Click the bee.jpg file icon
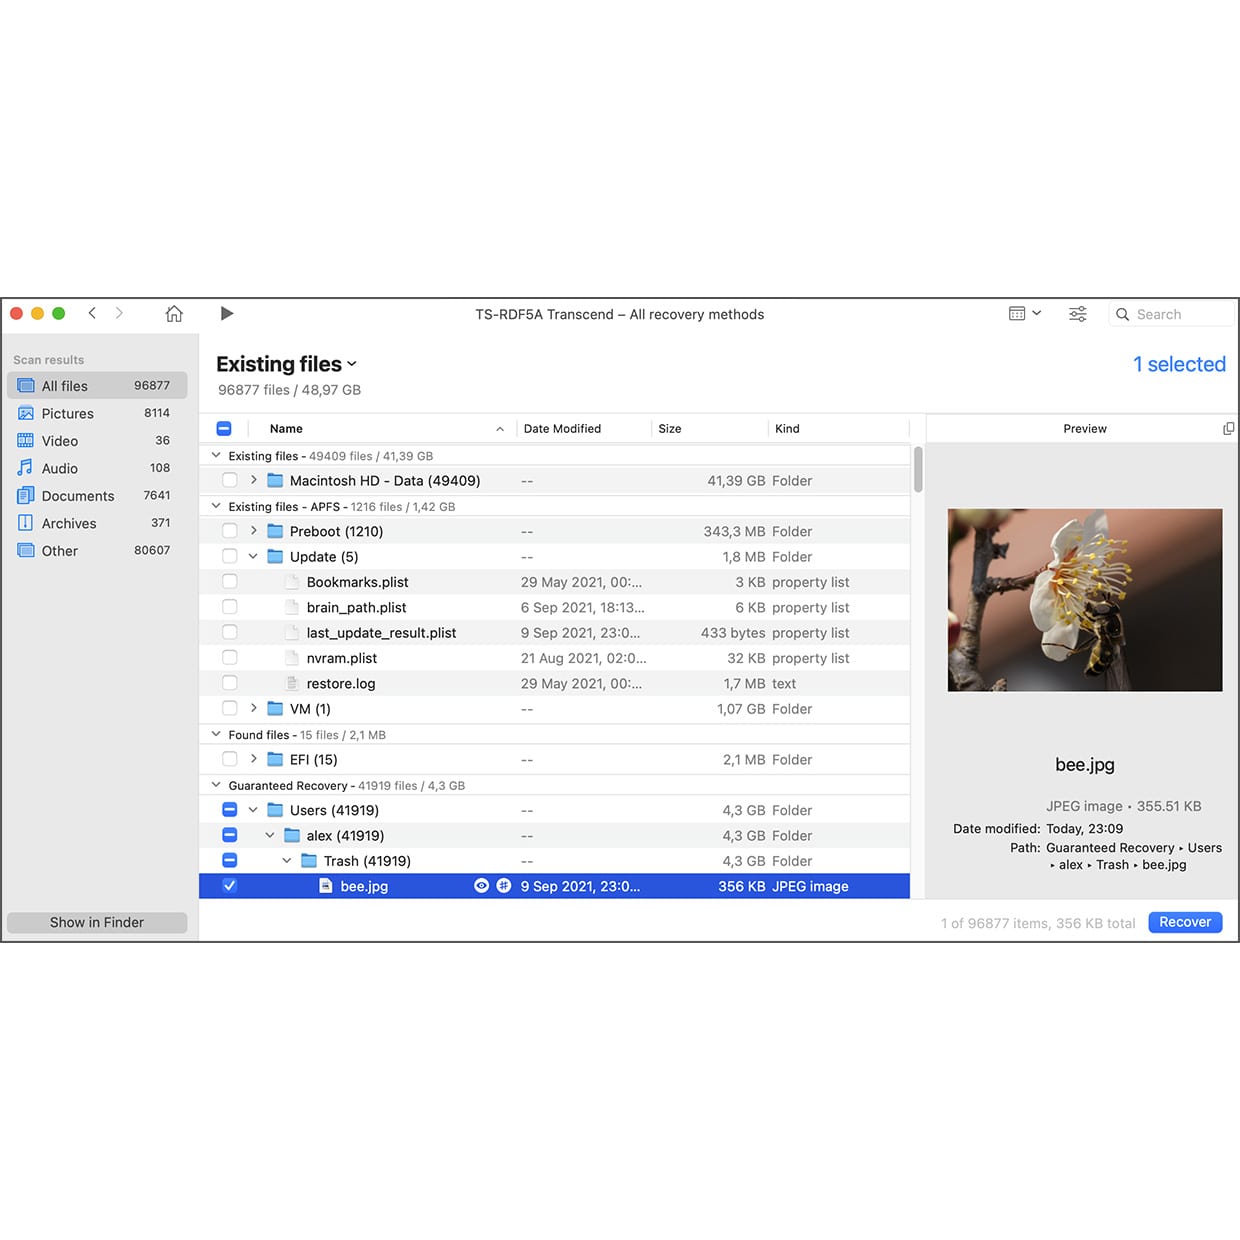Screen dimensions: 1240x1240 point(326,886)
